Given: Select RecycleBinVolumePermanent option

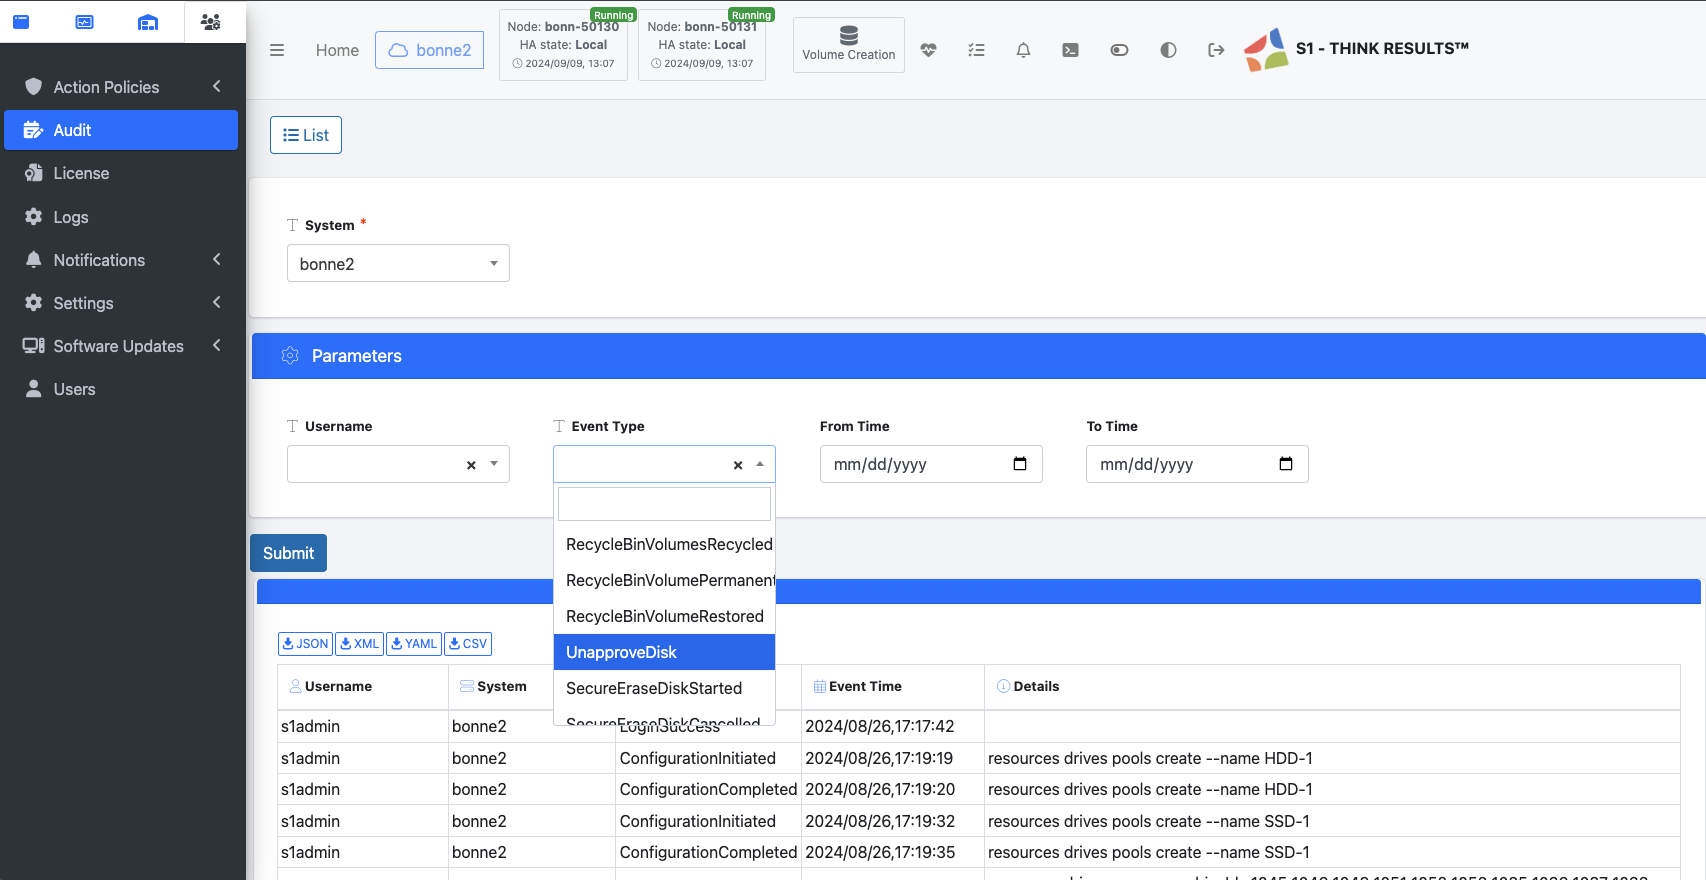Looking at the screenshot, I should (x=664, y=580).
